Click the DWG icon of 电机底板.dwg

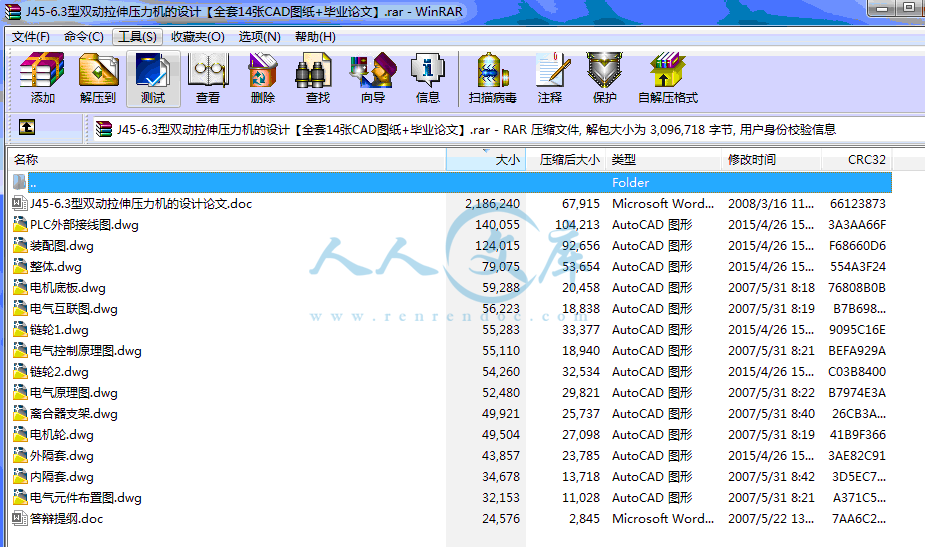tap(20, 287)
